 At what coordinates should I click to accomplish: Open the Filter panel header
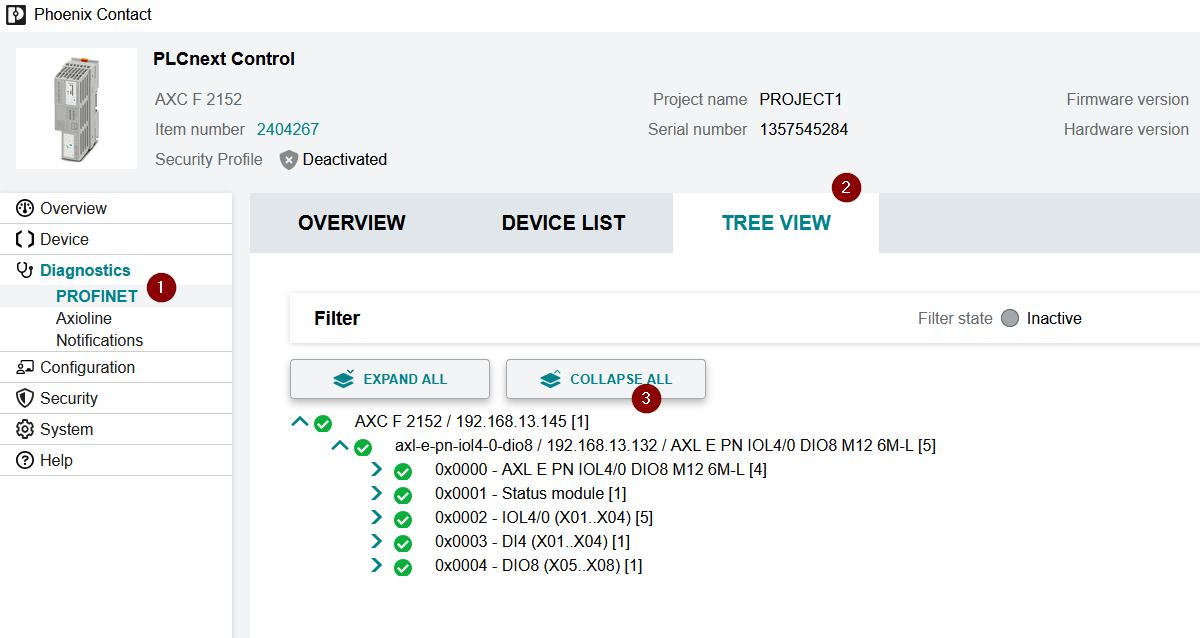(x=337, y=319)
